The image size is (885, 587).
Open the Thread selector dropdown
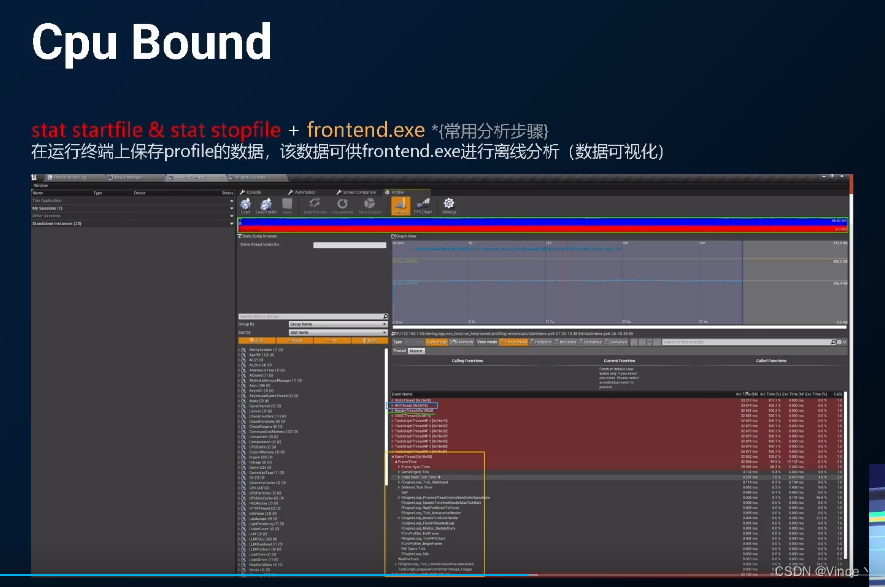[416, 351]
